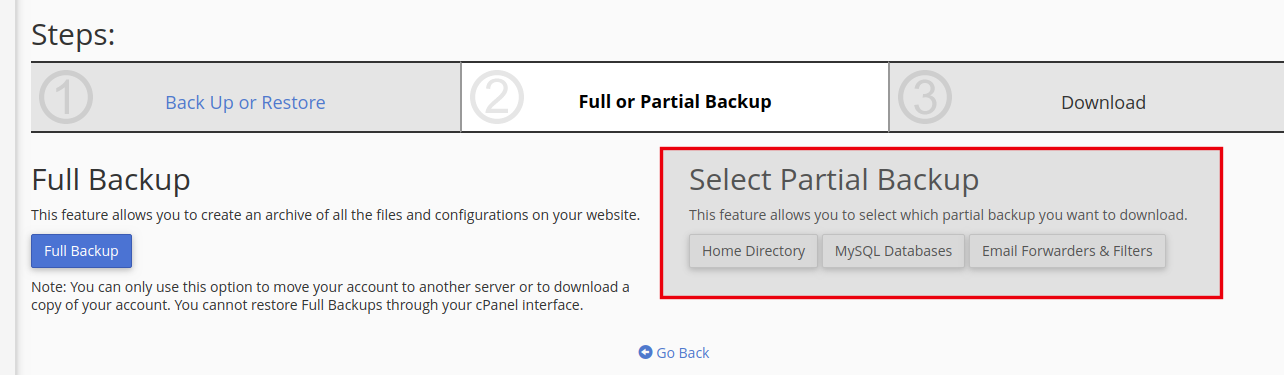This screenshot has height=375, width=1284.
Task: Click the note about restoring Full Backups
Action: tap(331, 296)
